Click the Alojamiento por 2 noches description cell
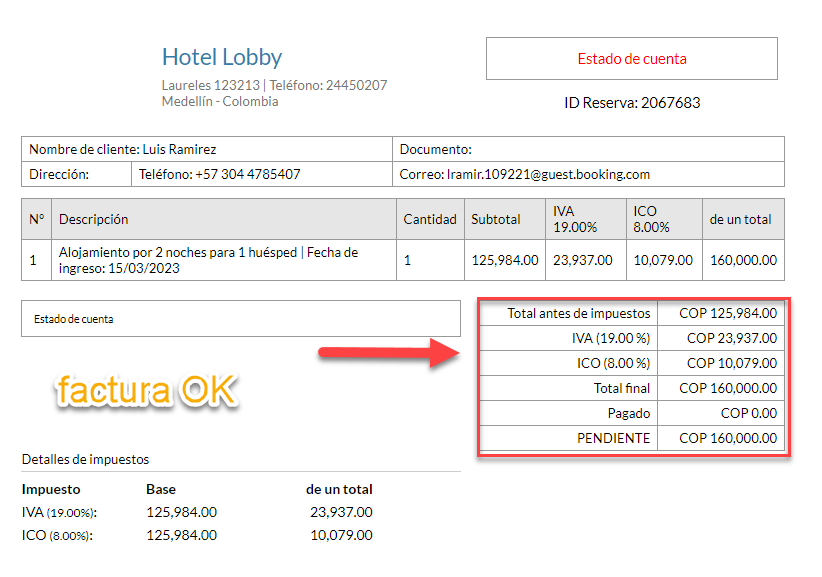 click(224, 260)
